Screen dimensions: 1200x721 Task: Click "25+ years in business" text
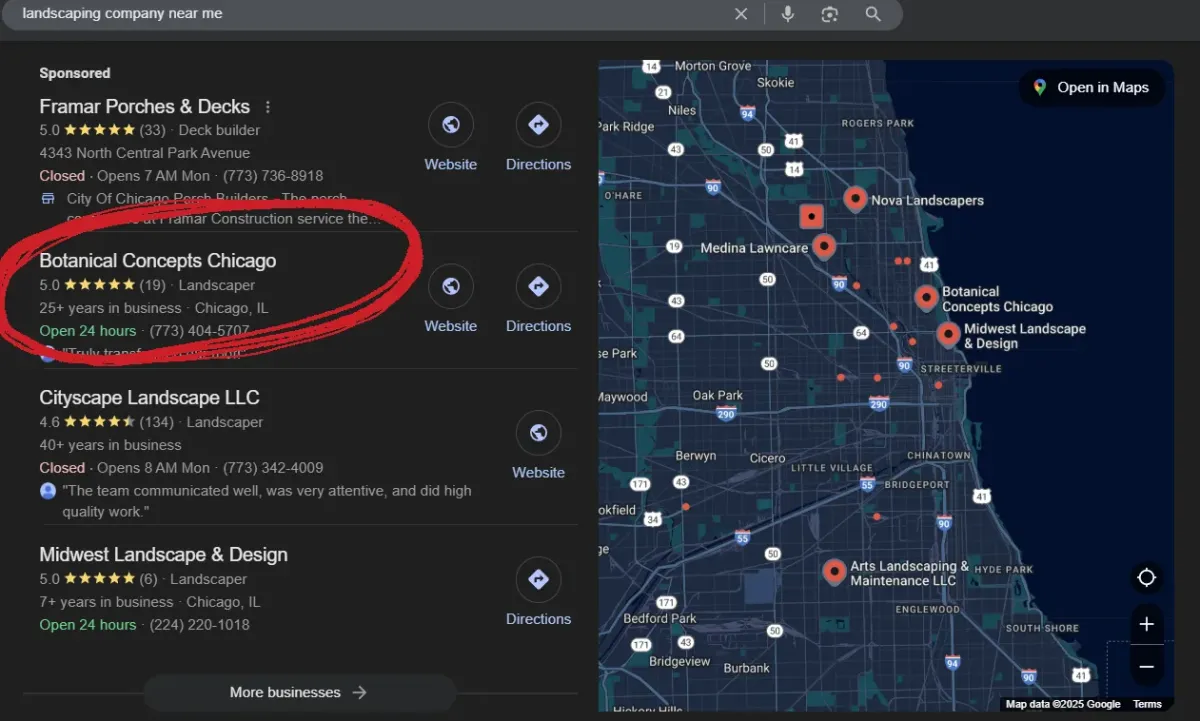click(x=110, y=308)
